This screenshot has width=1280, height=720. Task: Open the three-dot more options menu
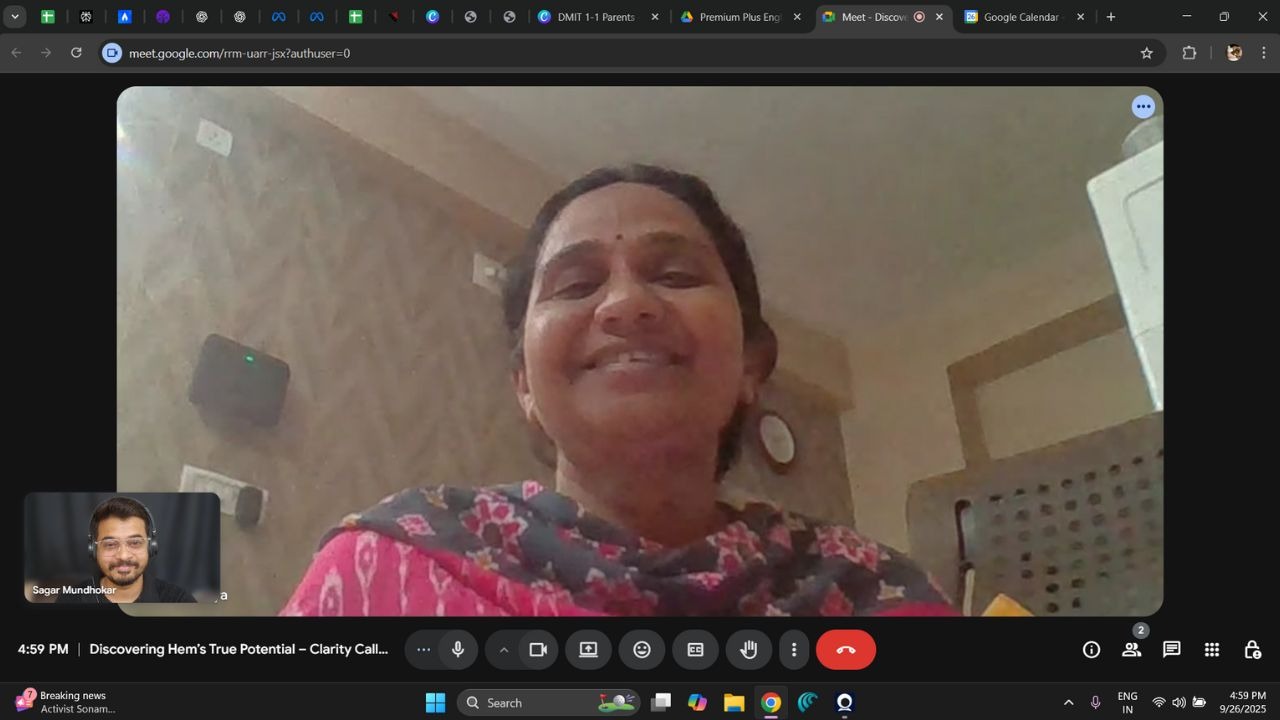pyautogui.click(x=793, y=650)
